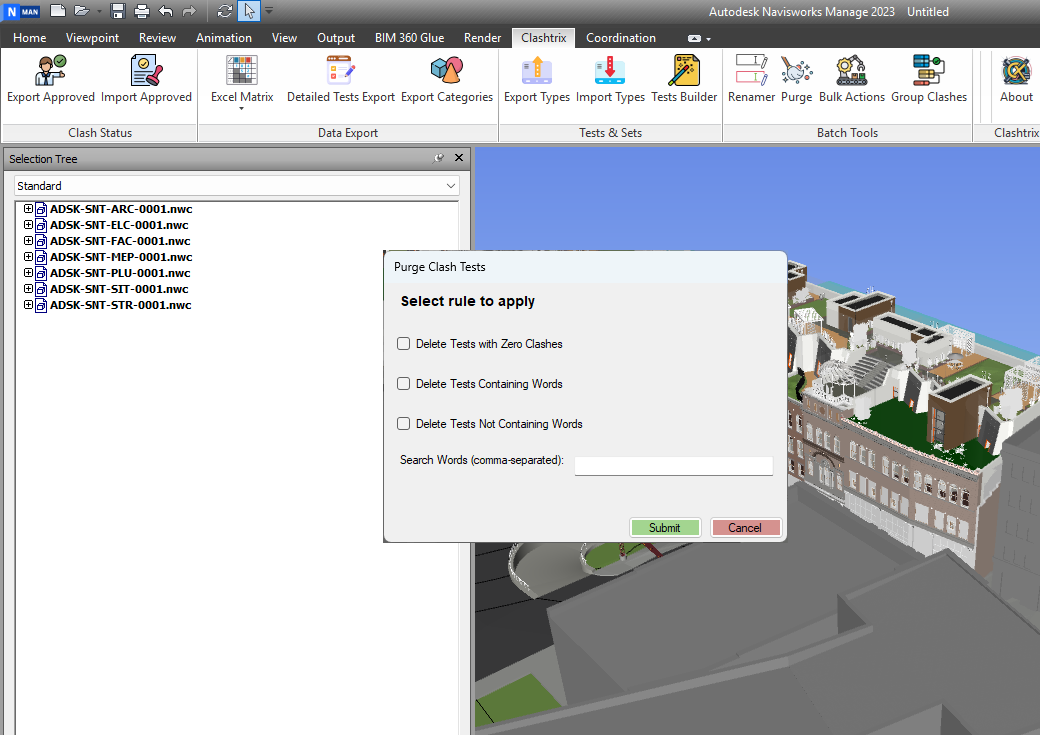Open quick access toolbar customize dropdown

coord(269,11)
